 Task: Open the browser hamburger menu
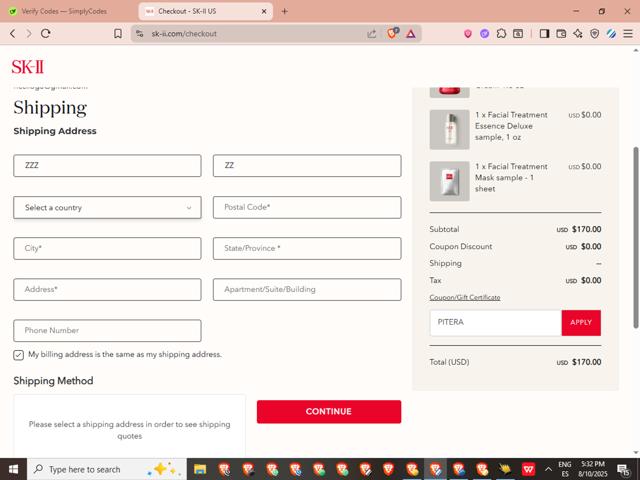pyautogui.click(x=628, y=33)
